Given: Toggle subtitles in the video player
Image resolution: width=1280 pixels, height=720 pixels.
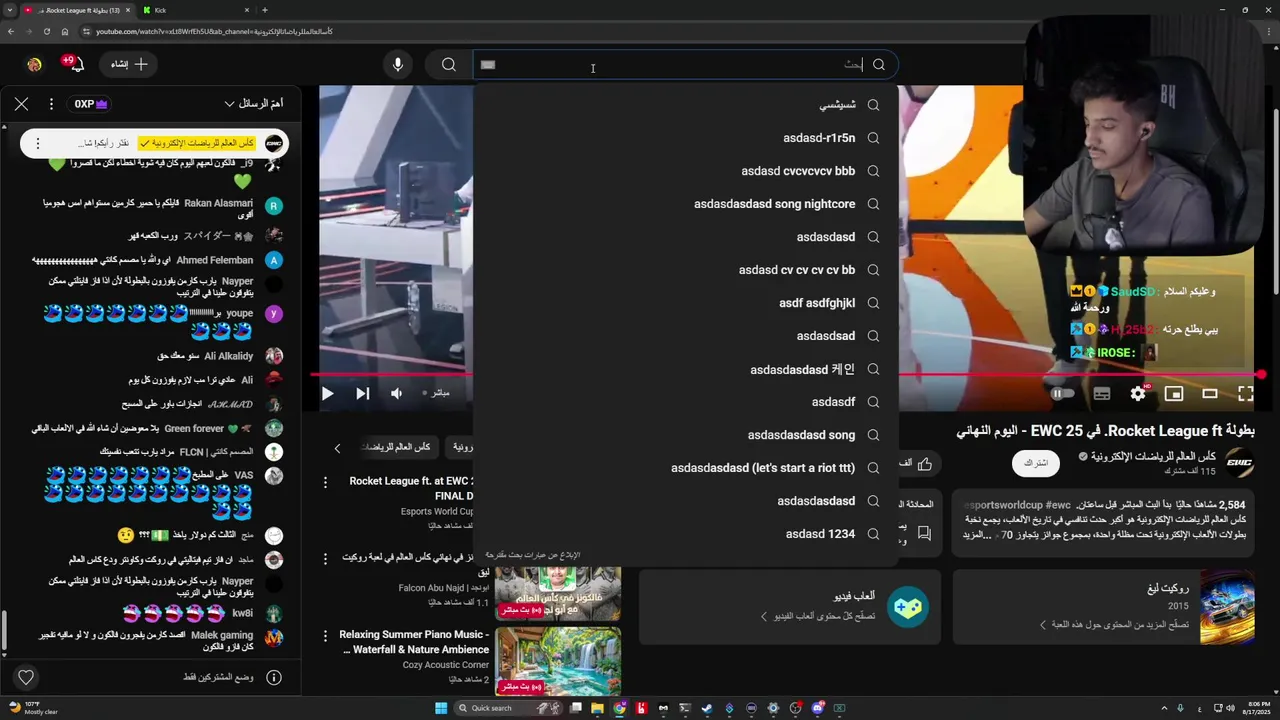Looking at the screenshot, I should pyautogui.click(x=1102, y=394).
